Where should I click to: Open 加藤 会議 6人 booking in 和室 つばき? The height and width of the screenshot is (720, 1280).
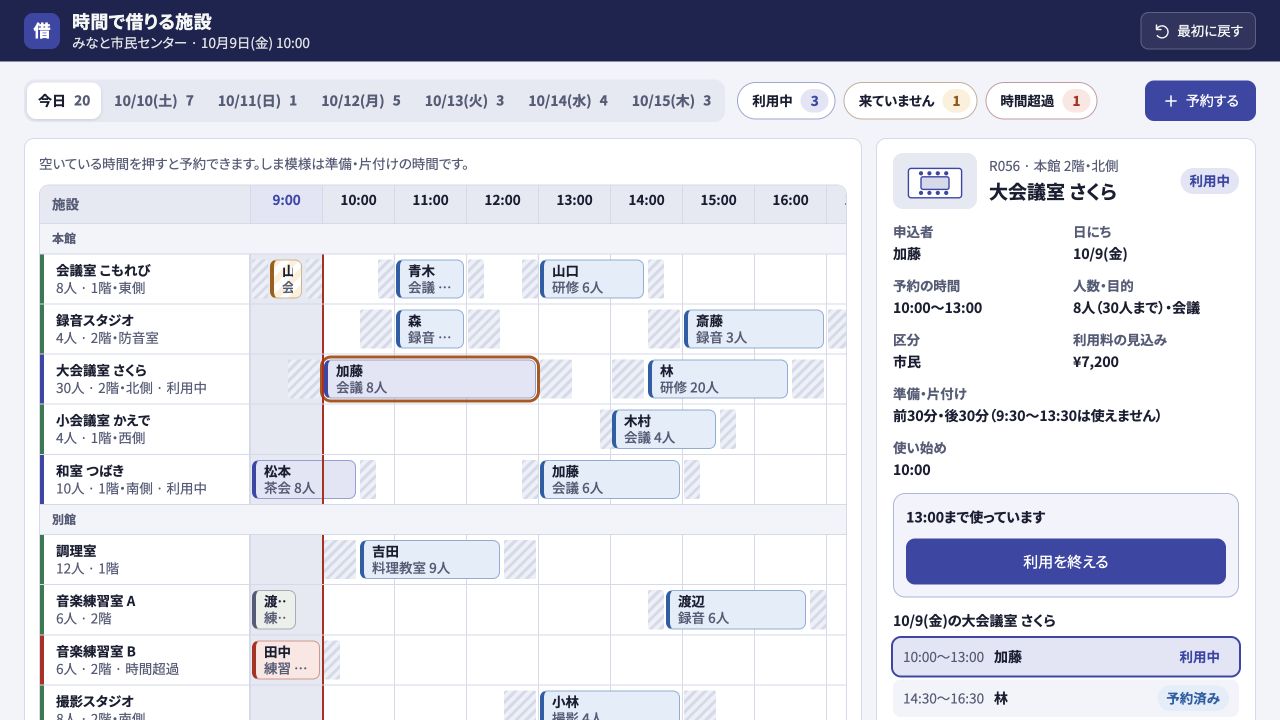[x=610, y=479]
